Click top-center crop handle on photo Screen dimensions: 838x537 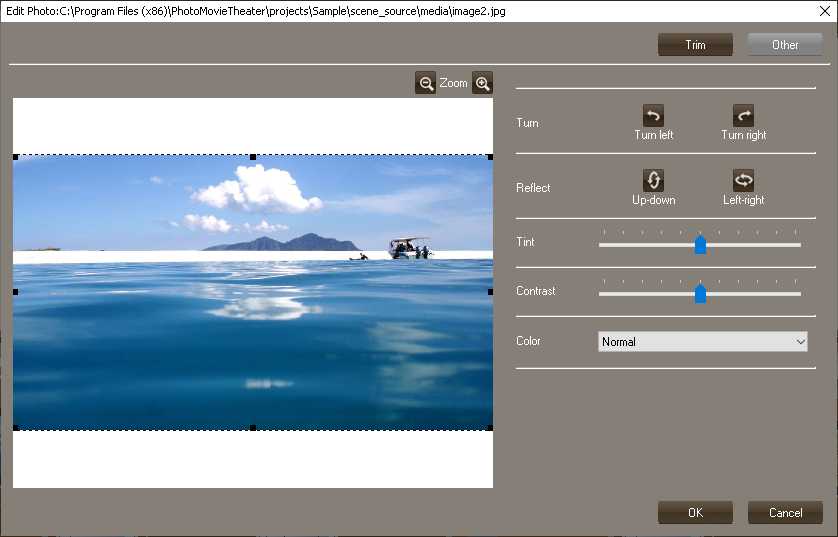click(x=253, y=157)
